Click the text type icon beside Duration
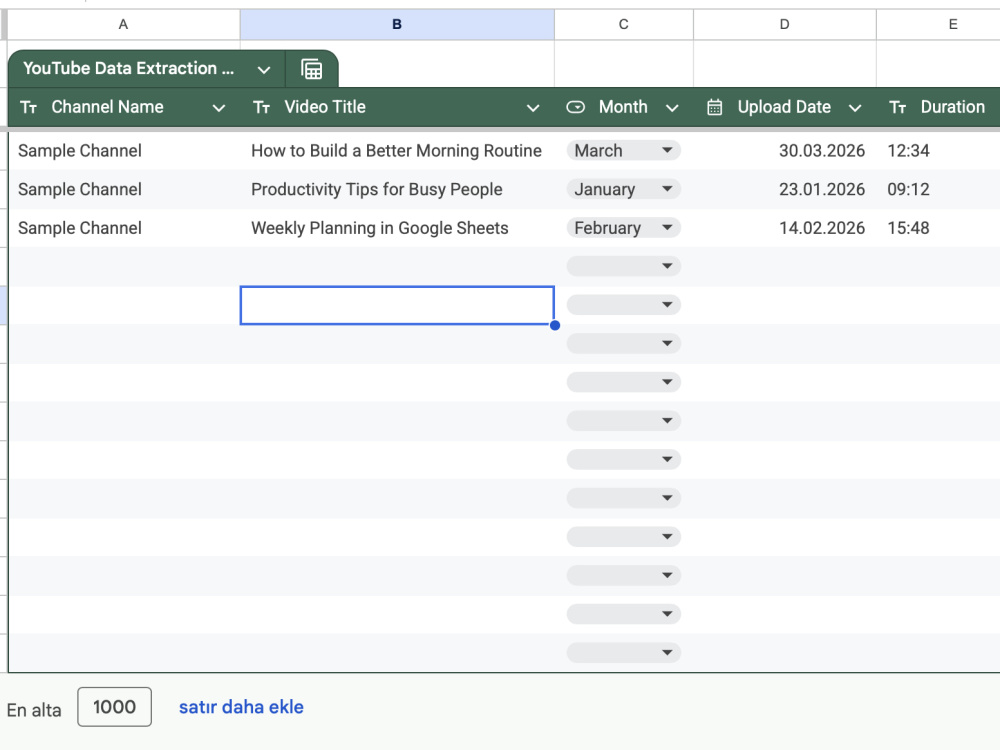The height and width of the screenshot is (750, 1000). tap(897, 107)
